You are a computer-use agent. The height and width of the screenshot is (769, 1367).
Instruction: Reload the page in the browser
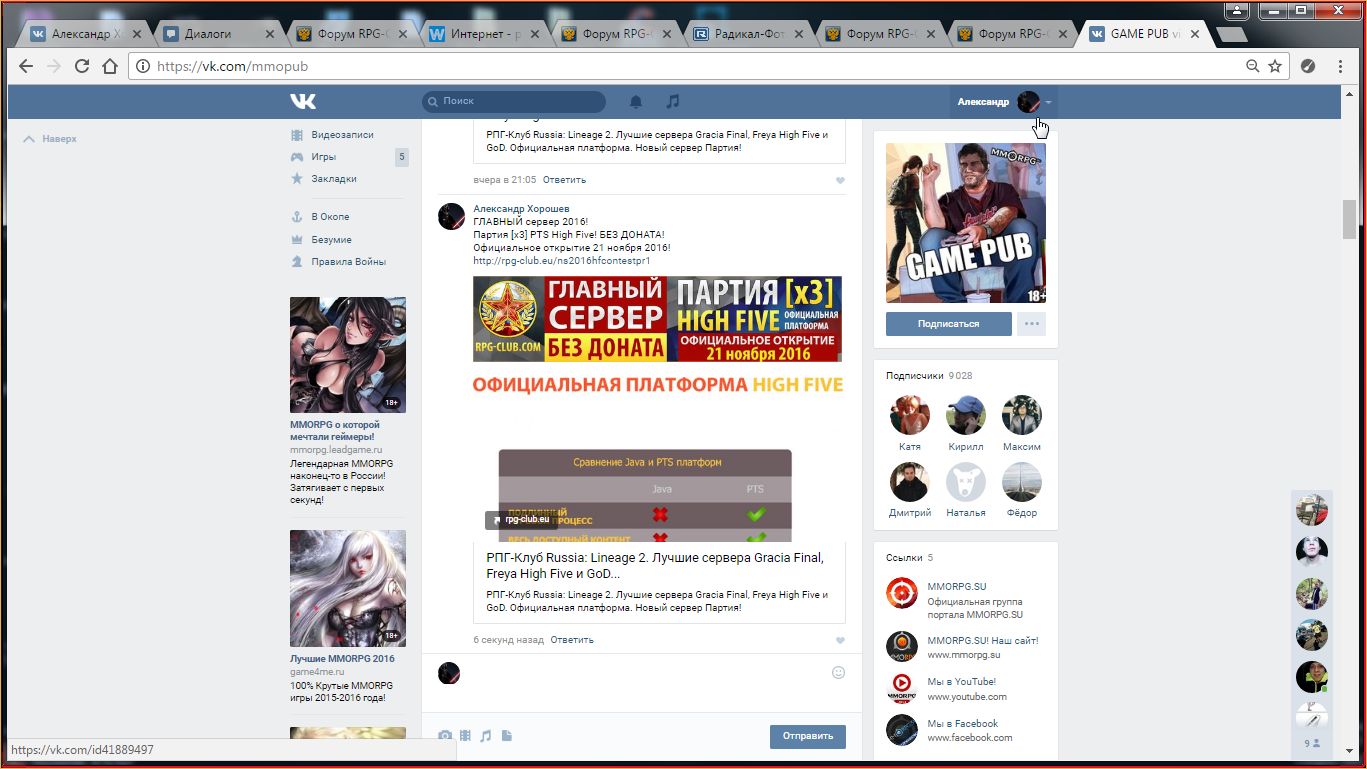coord(82,66)
